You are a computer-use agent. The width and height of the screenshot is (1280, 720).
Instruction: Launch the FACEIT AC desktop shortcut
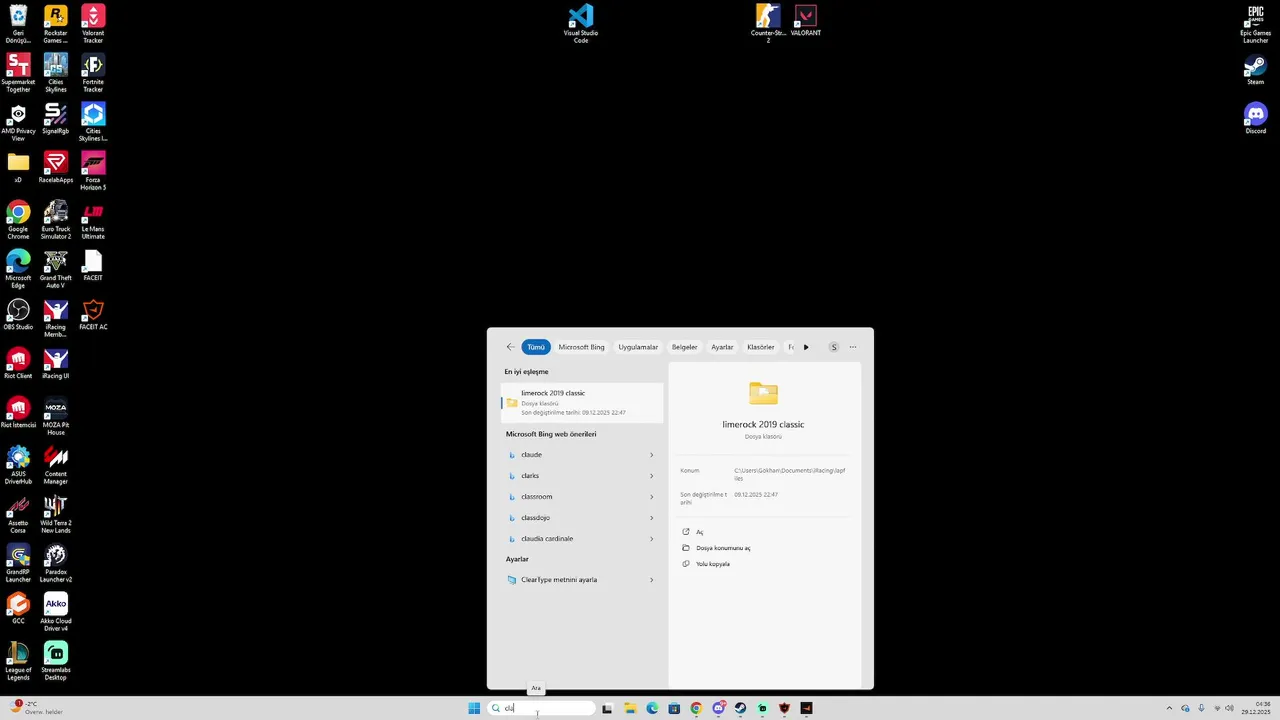(x=93, y=315)
